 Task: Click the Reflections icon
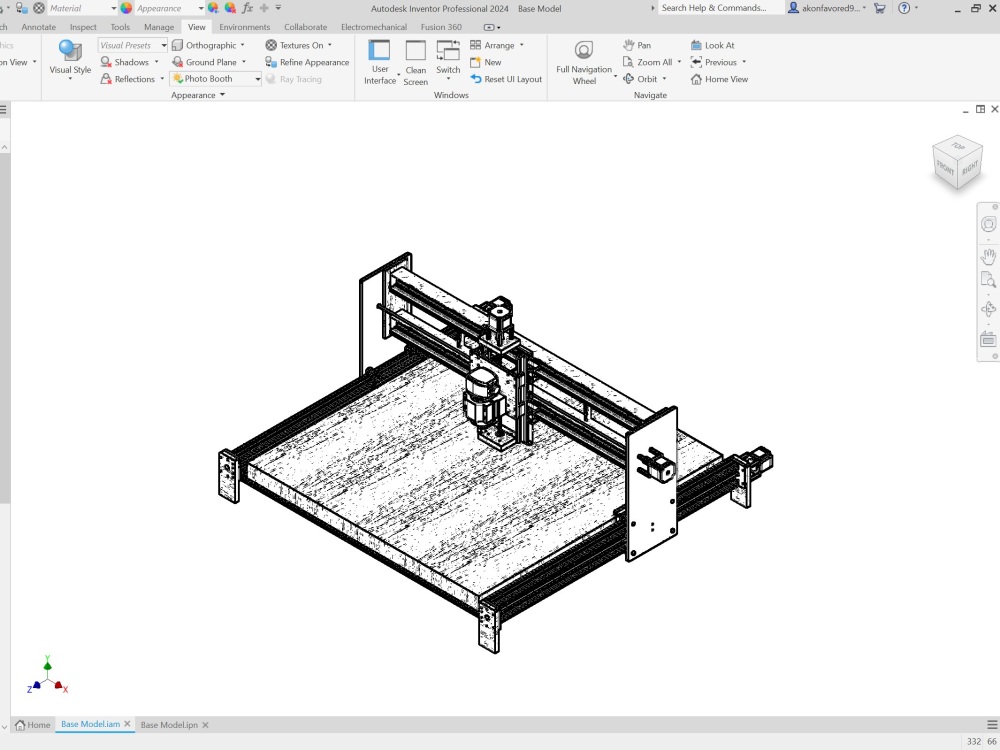tap(106, 79)
